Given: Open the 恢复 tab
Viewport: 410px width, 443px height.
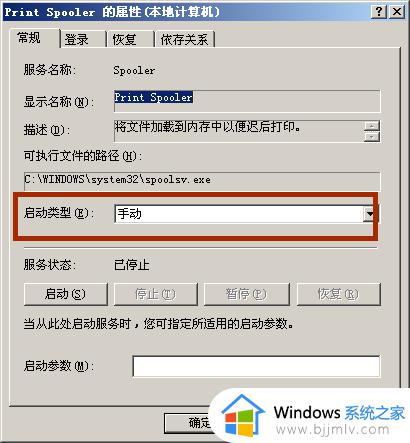Looking at the screenshot, I should [x=130, y=40].
